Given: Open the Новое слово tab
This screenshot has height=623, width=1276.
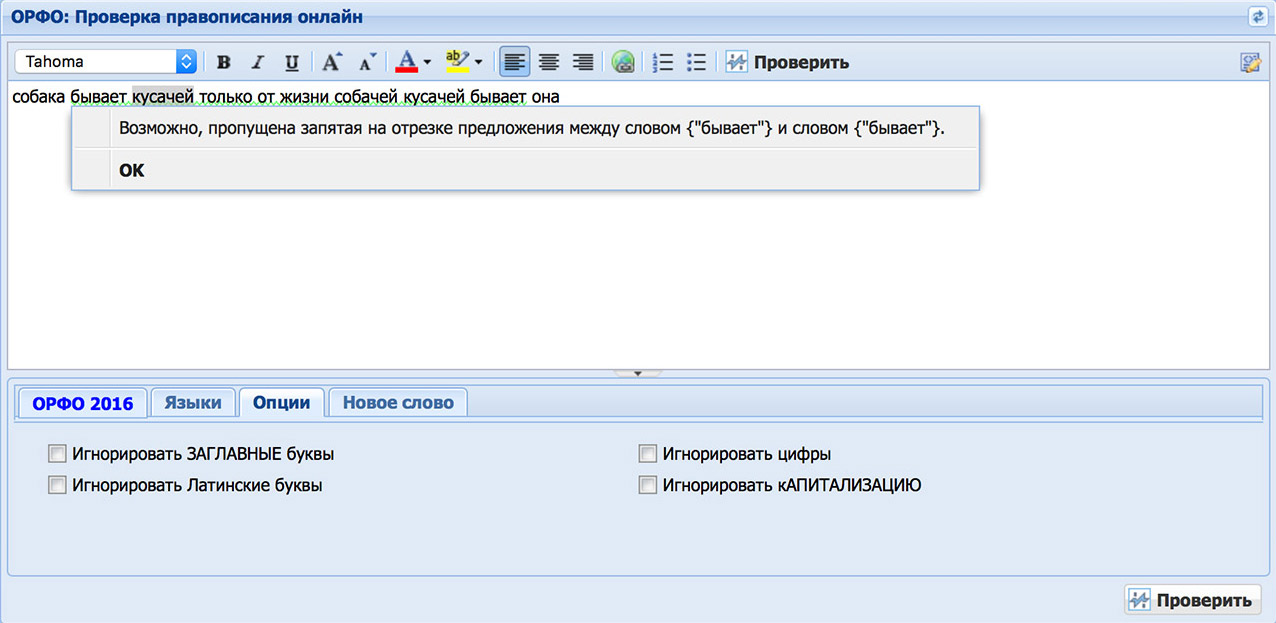Looking at the screenshot, I should coord(398,403).
